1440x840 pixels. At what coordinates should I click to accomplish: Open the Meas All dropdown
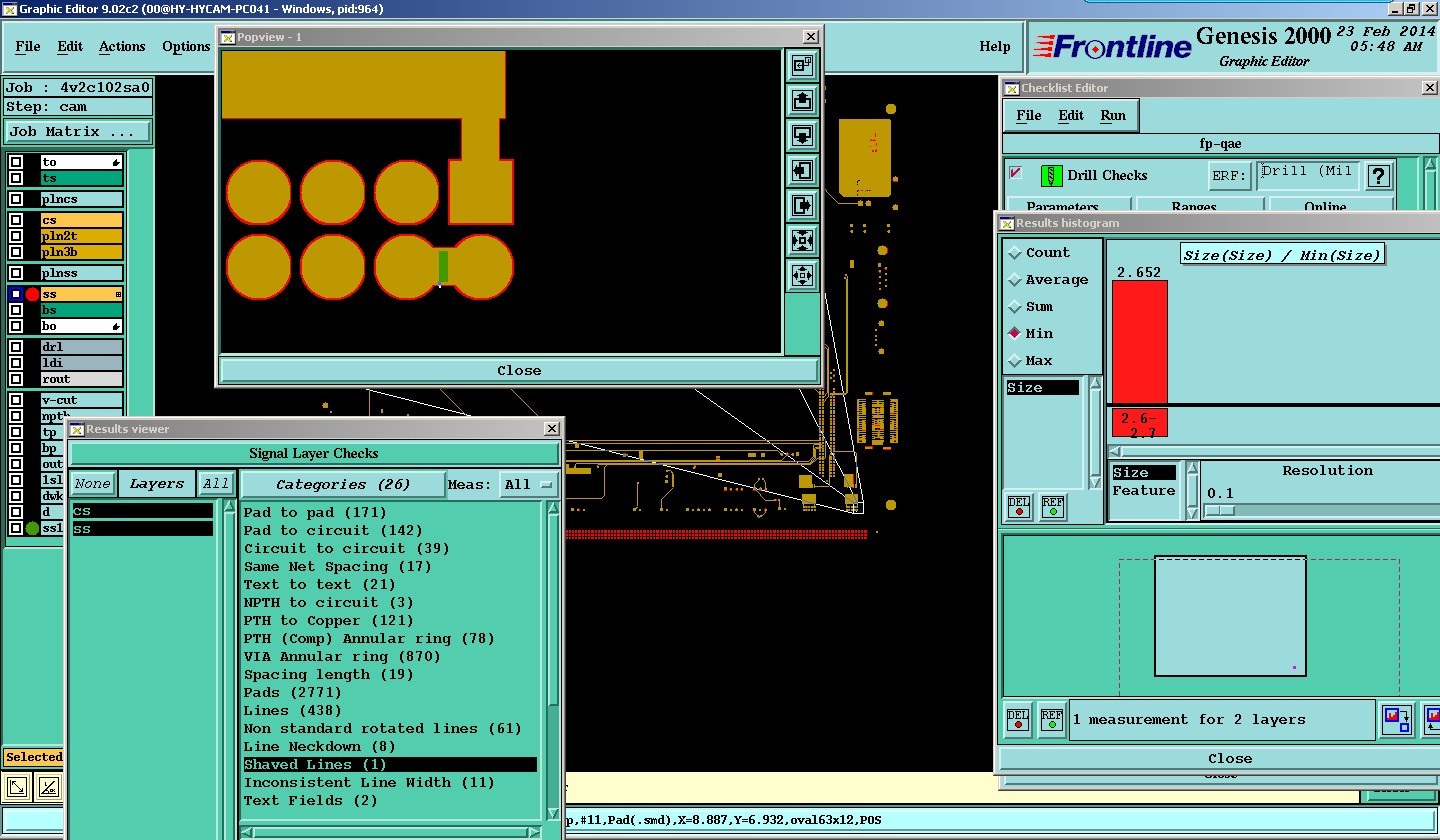tap(530, 484)
